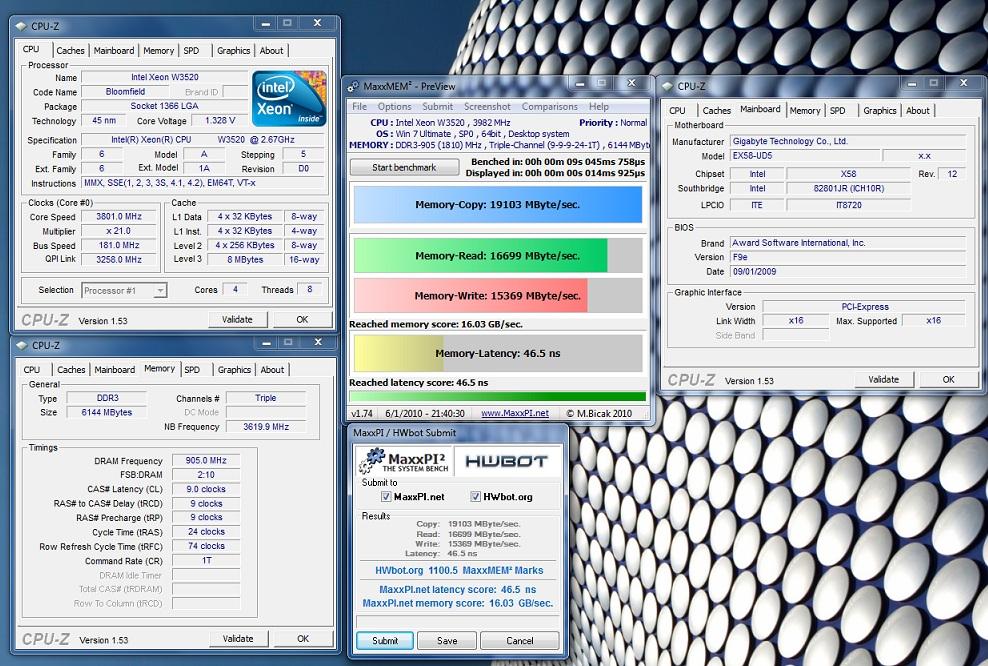Click Validate in the mainboard window
988x666 pixels.
pos(883,379)
